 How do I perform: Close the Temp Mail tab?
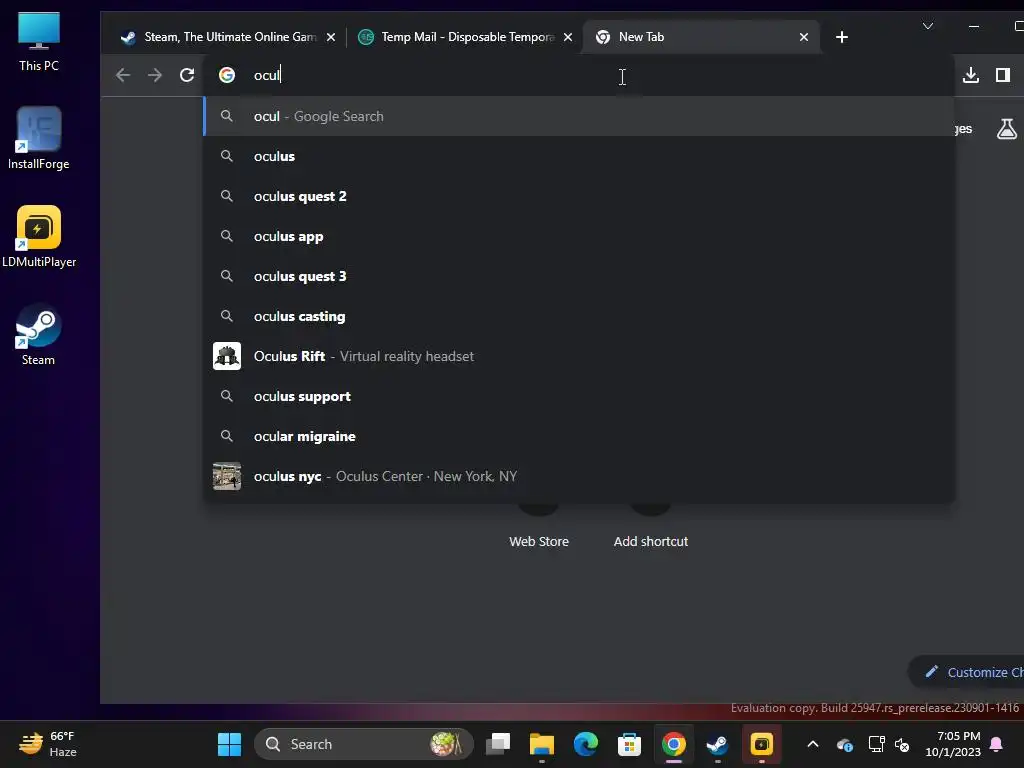(568, 37)
